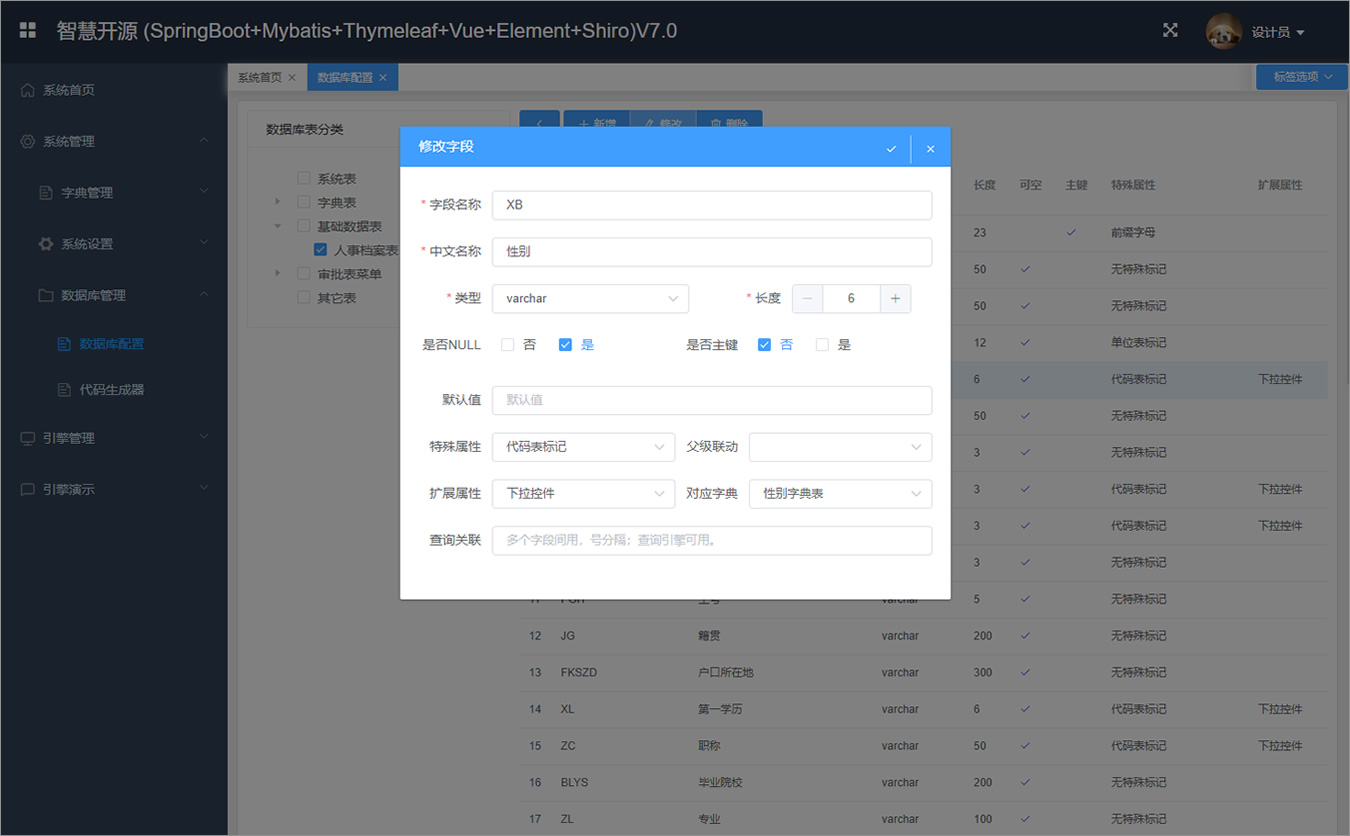The height and width of the screenshot is (836, 1350).
Task: Open 代码生成器 in the sidebar
Action: pos(114,389)
